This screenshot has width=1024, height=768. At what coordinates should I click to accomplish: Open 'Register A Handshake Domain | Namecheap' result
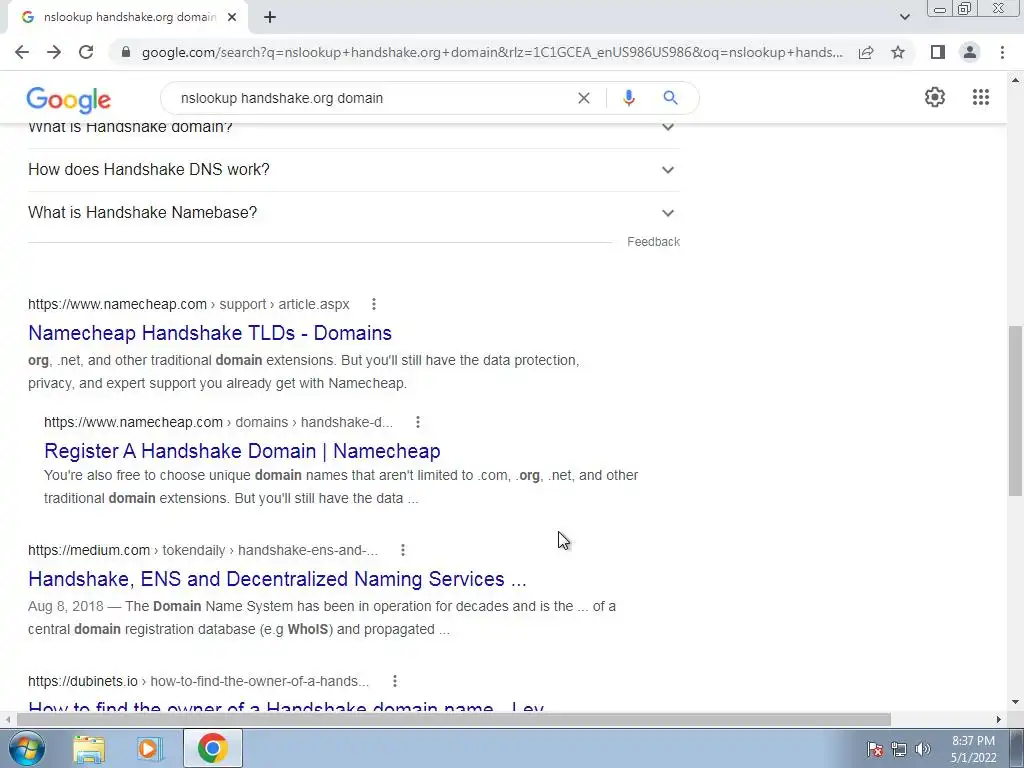click(242, 451)
